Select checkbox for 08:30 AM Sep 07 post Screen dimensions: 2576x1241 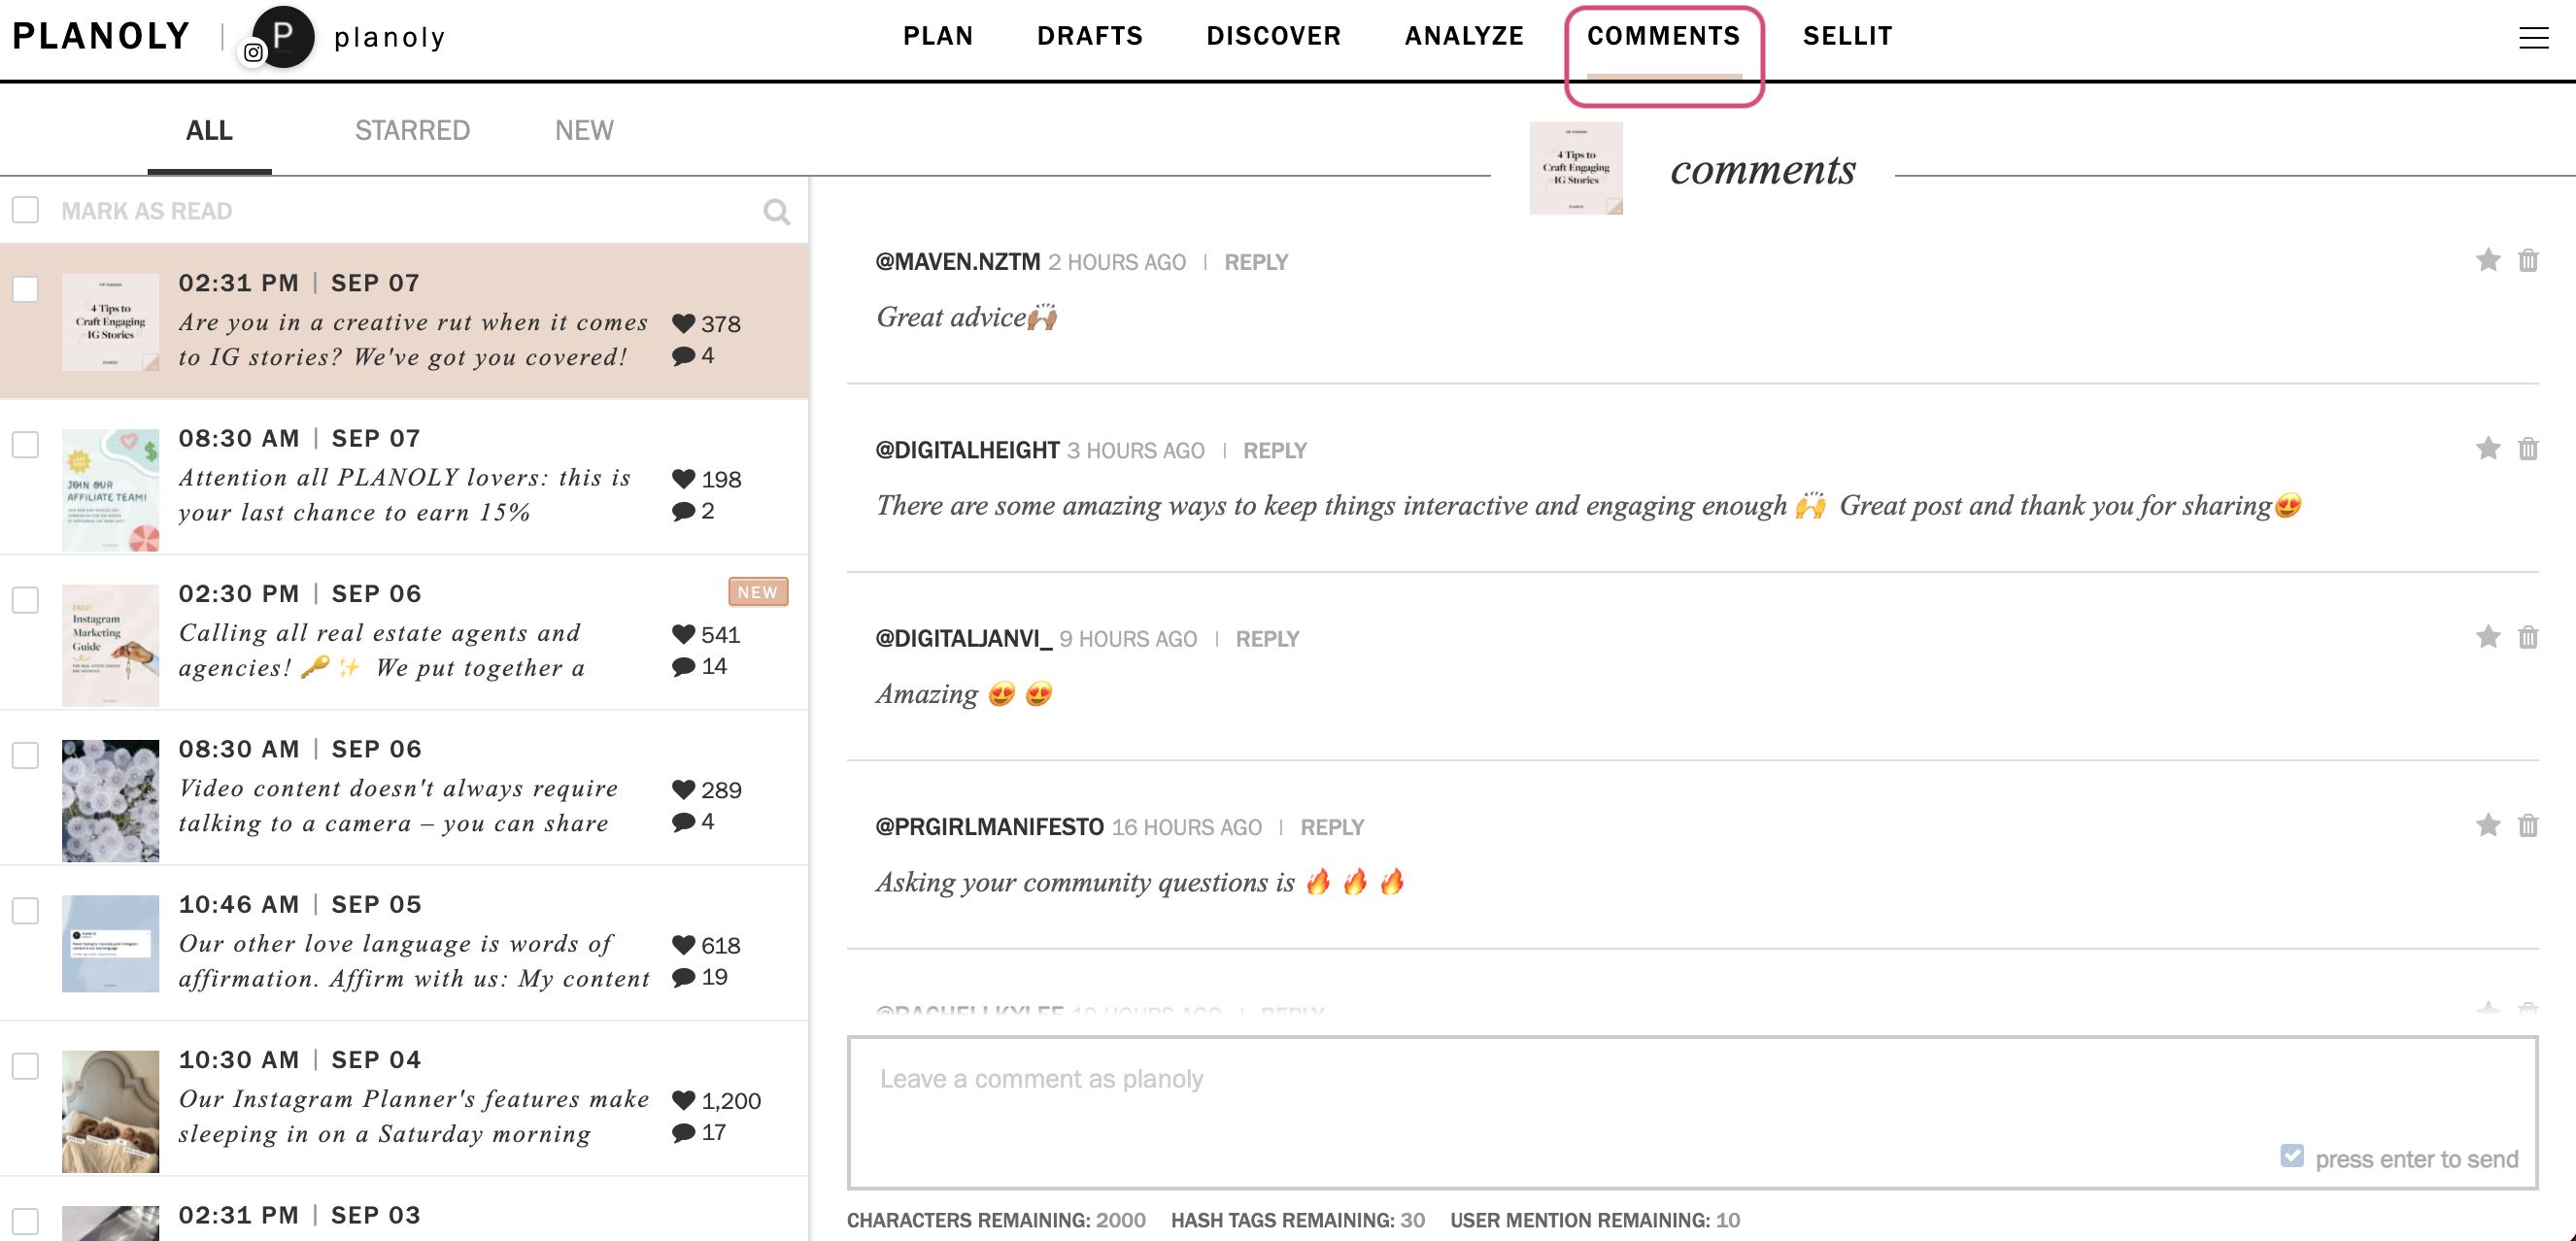coord(25,444)
